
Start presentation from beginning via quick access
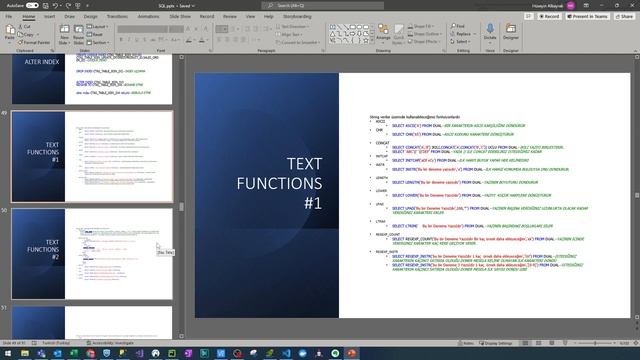[x=78, y=6]
